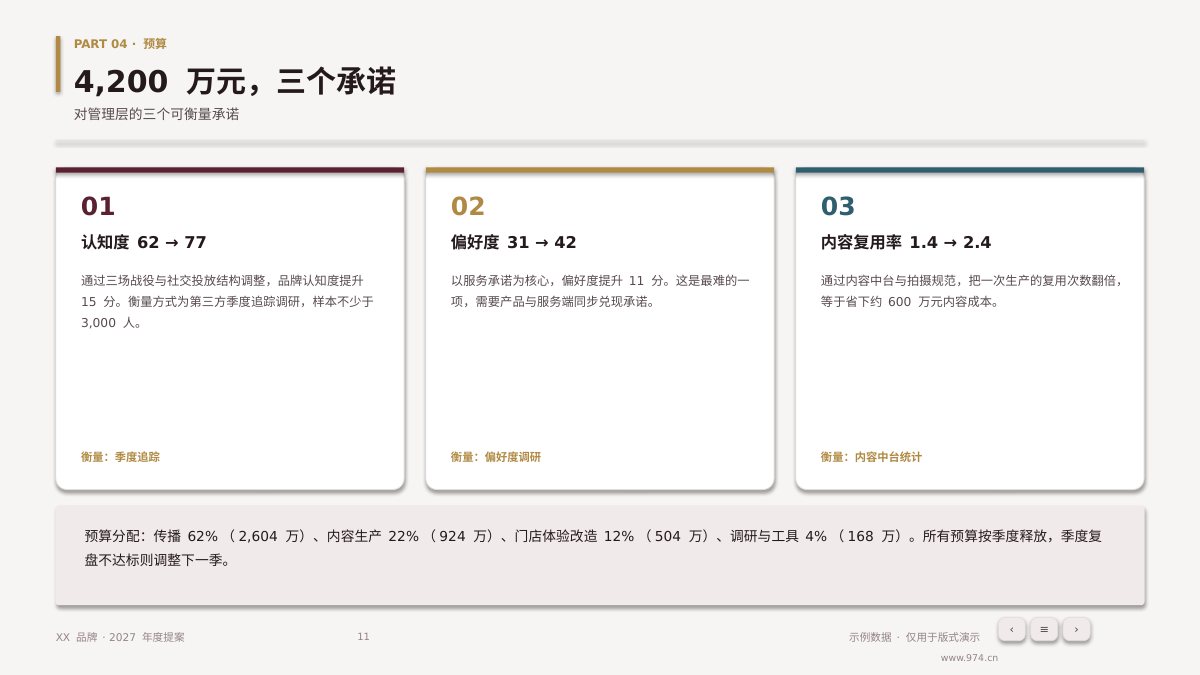Screen dimensions: 1200x675
Task: Click the www.974.cn link text
Action: (x=969, y=658)
